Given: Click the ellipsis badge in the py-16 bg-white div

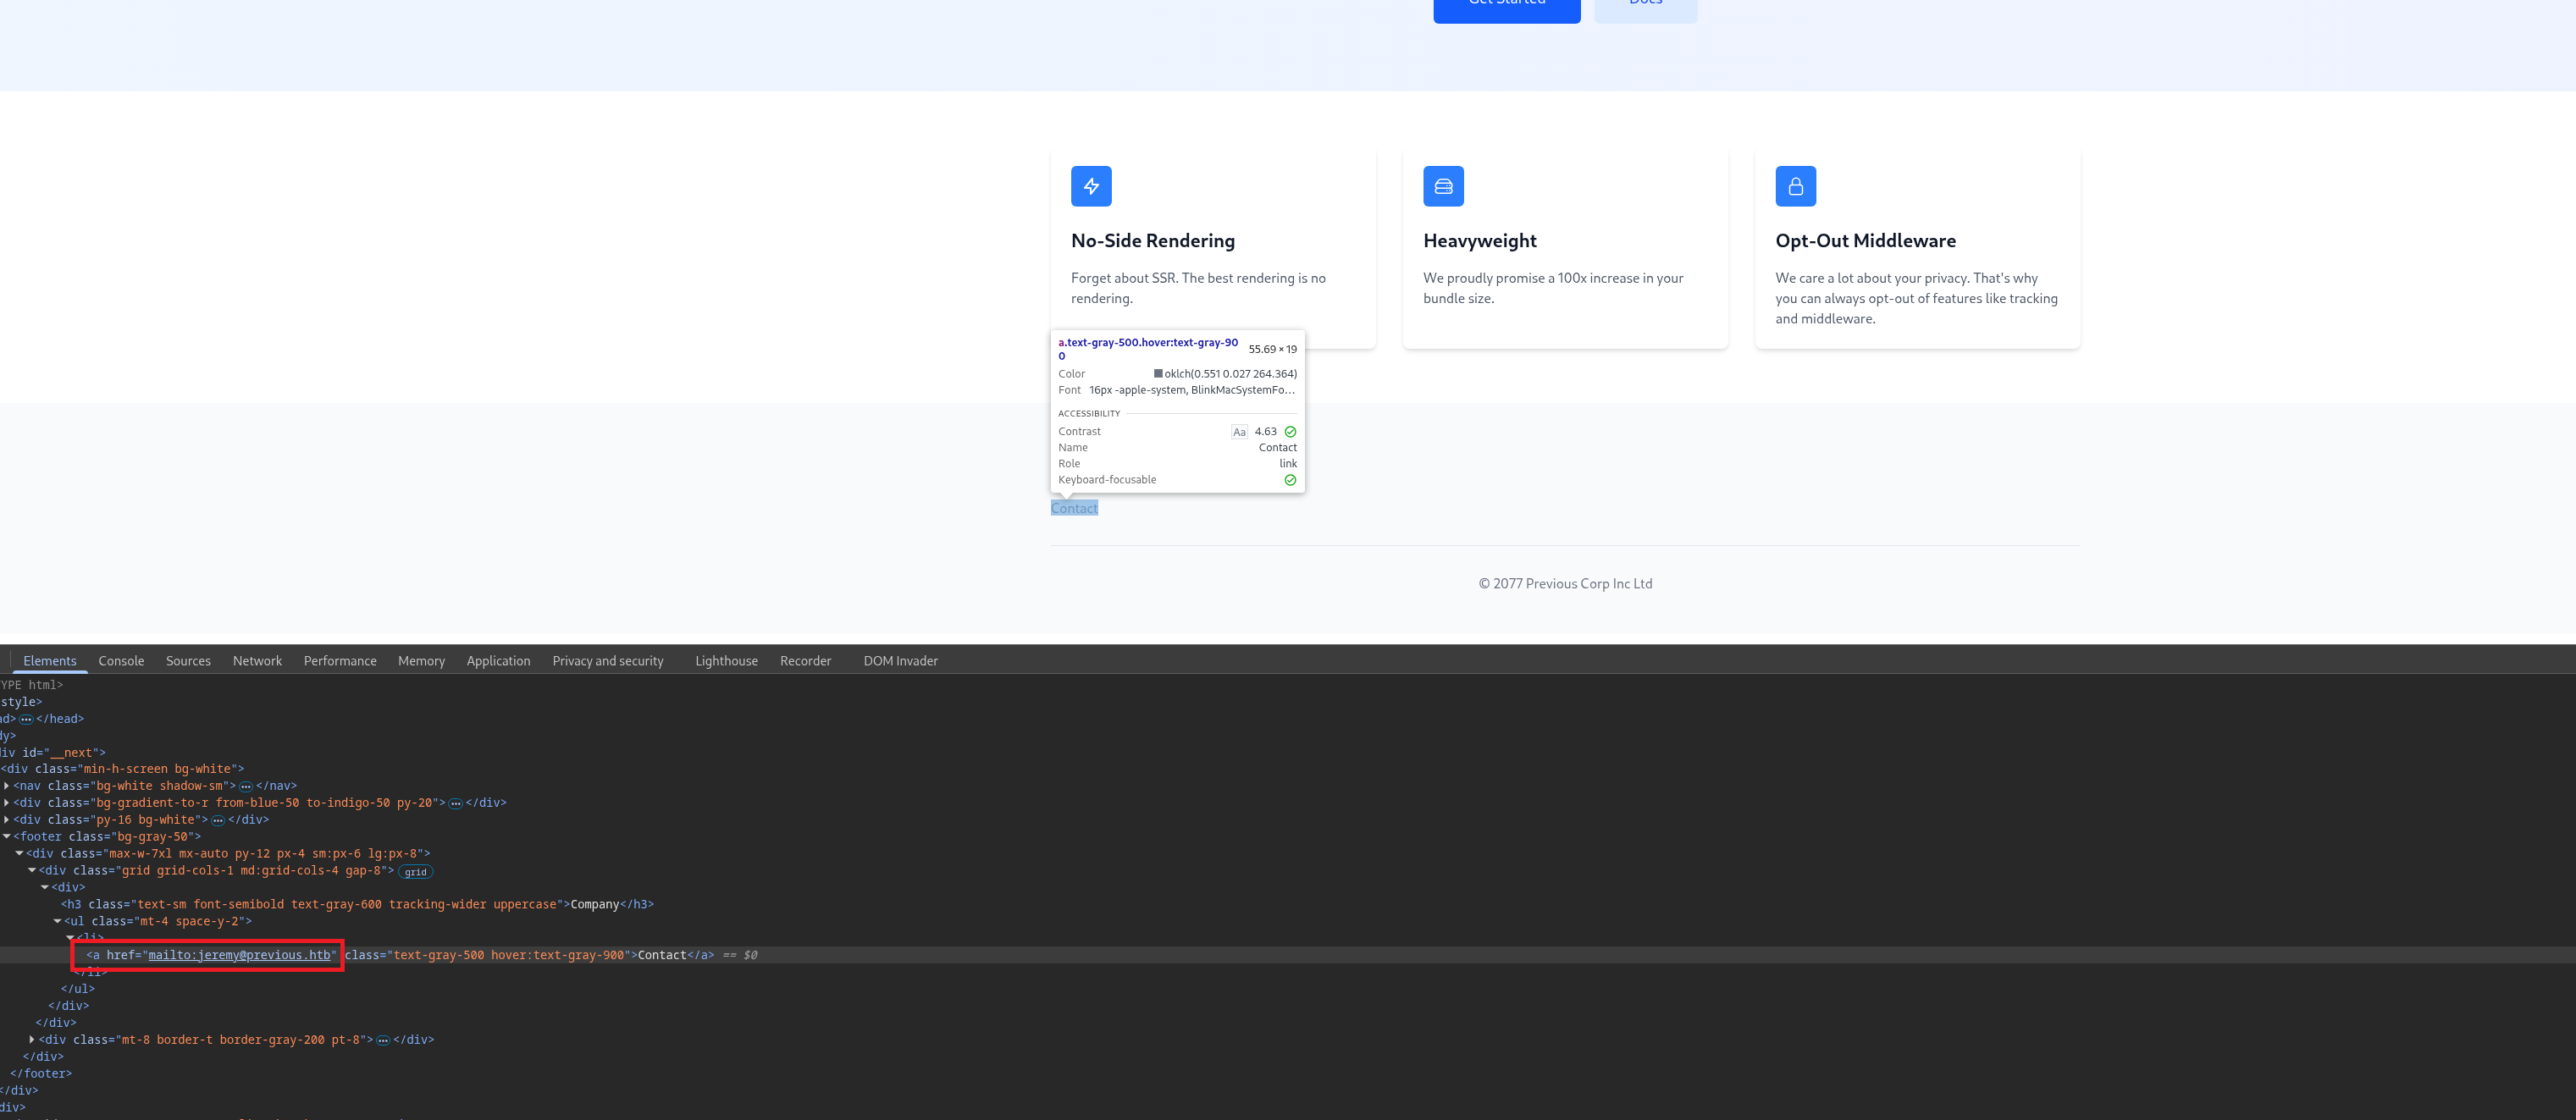Looking at the screenshot, I should pyautogui.click(x=218, y=820).
